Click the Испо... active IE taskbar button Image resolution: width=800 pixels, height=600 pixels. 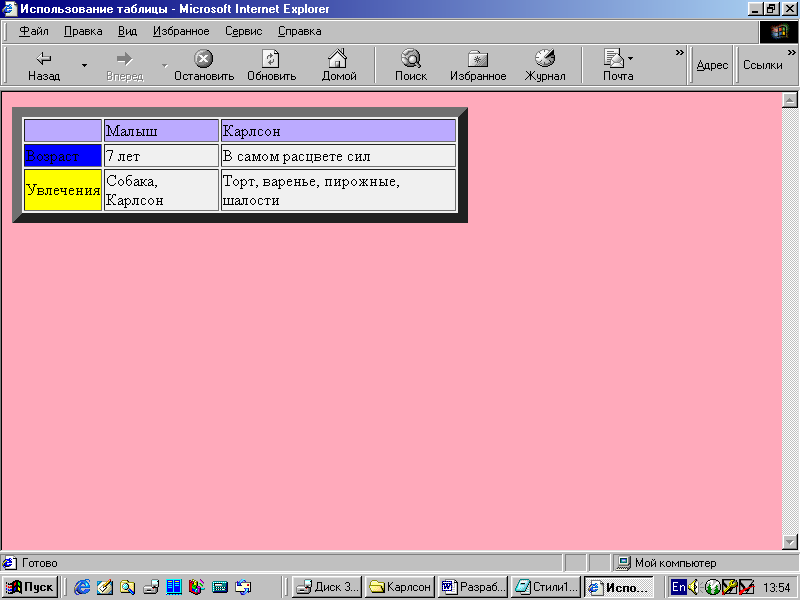(x=618, y=587)
